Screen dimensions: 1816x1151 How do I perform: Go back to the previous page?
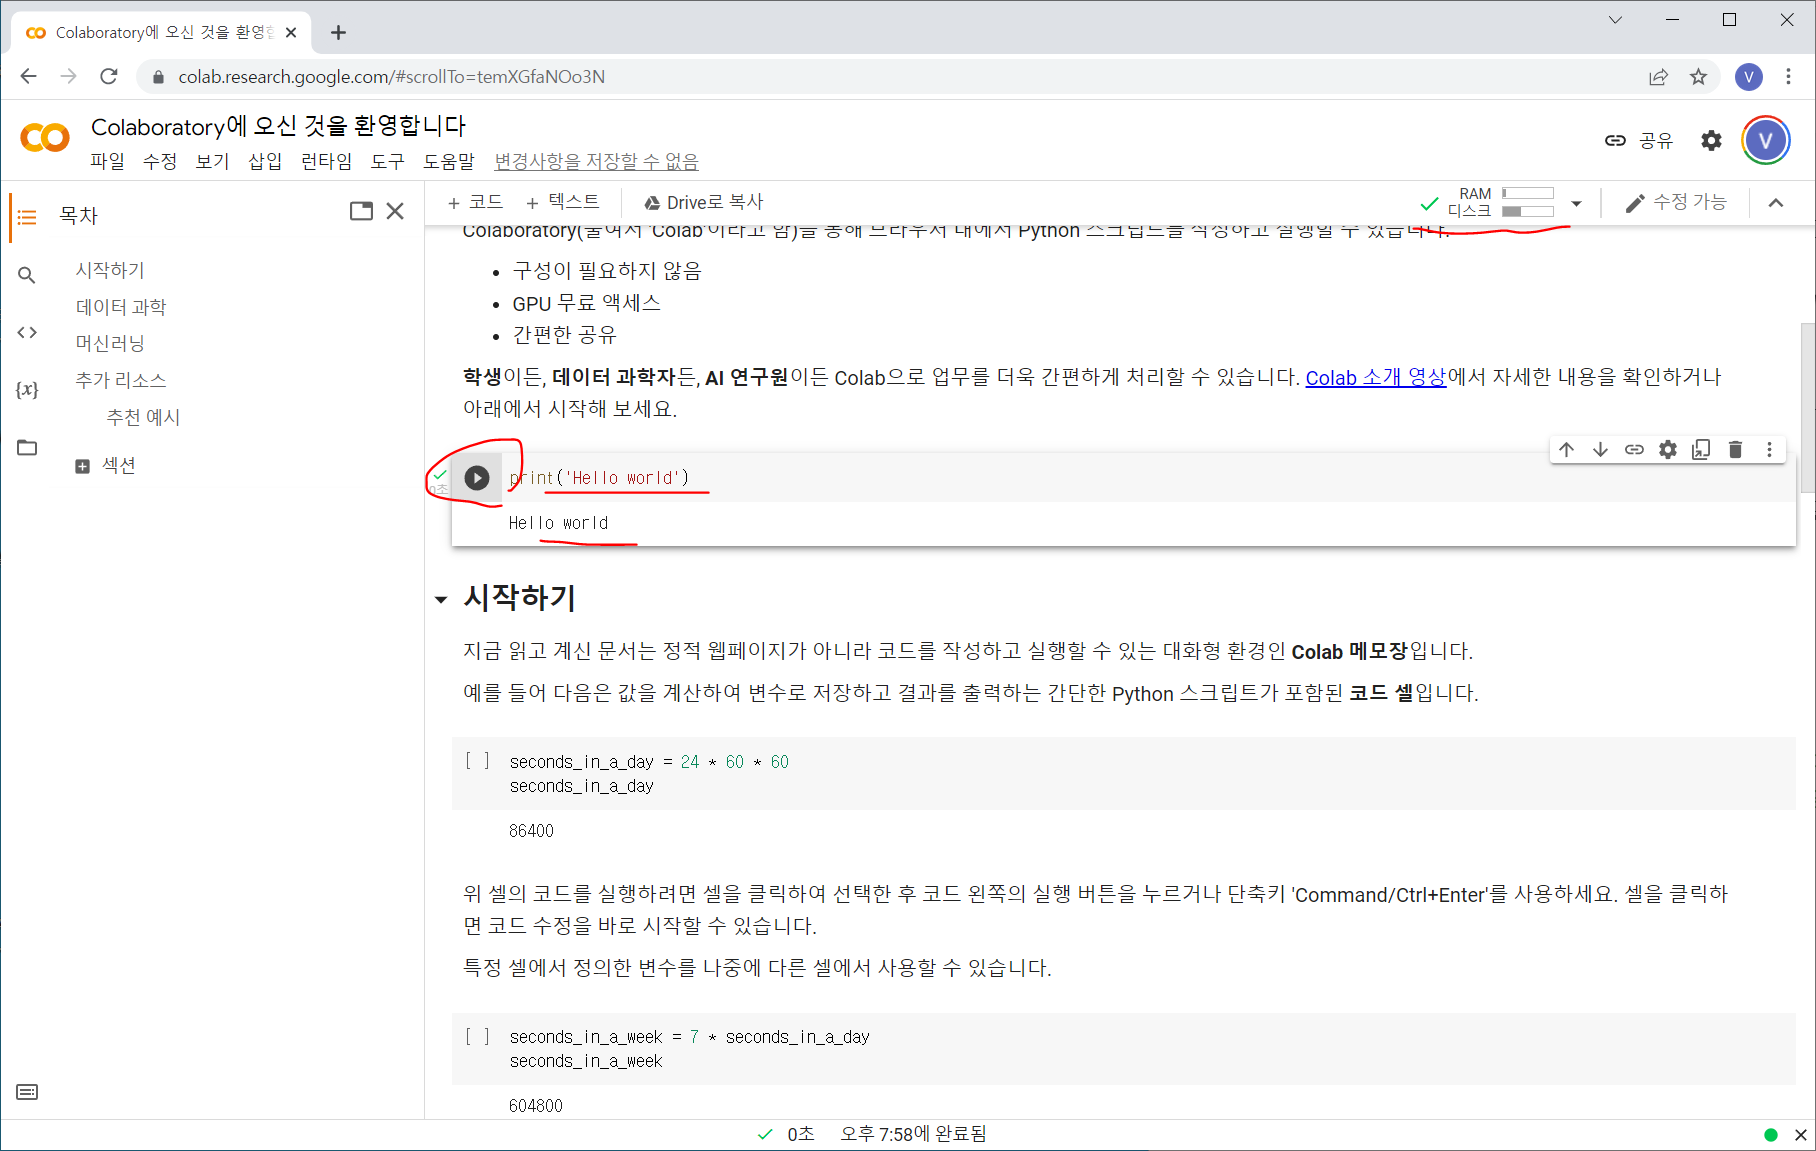[28, 77]
